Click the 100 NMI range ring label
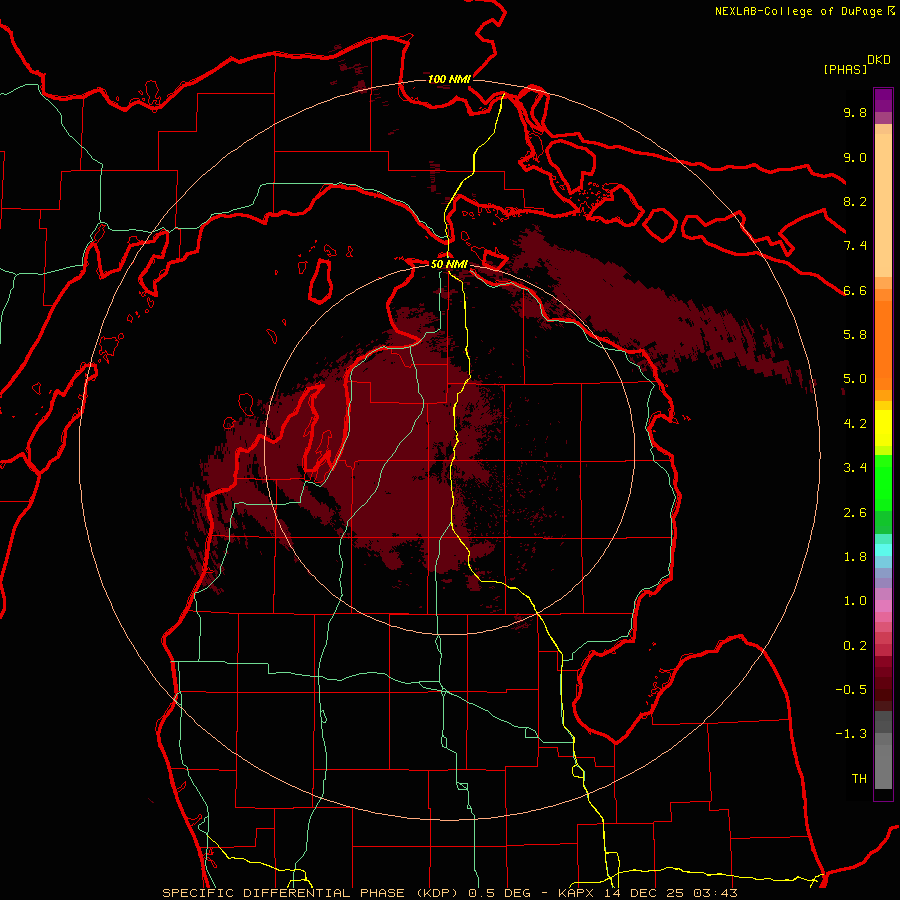The image size is (900, 900). pyautogui.click(x=449, y=79)
